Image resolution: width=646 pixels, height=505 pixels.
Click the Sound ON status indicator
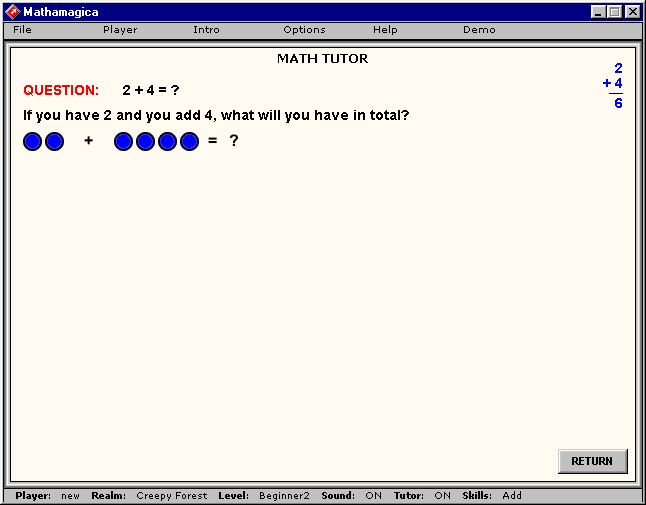pos(372,496)
